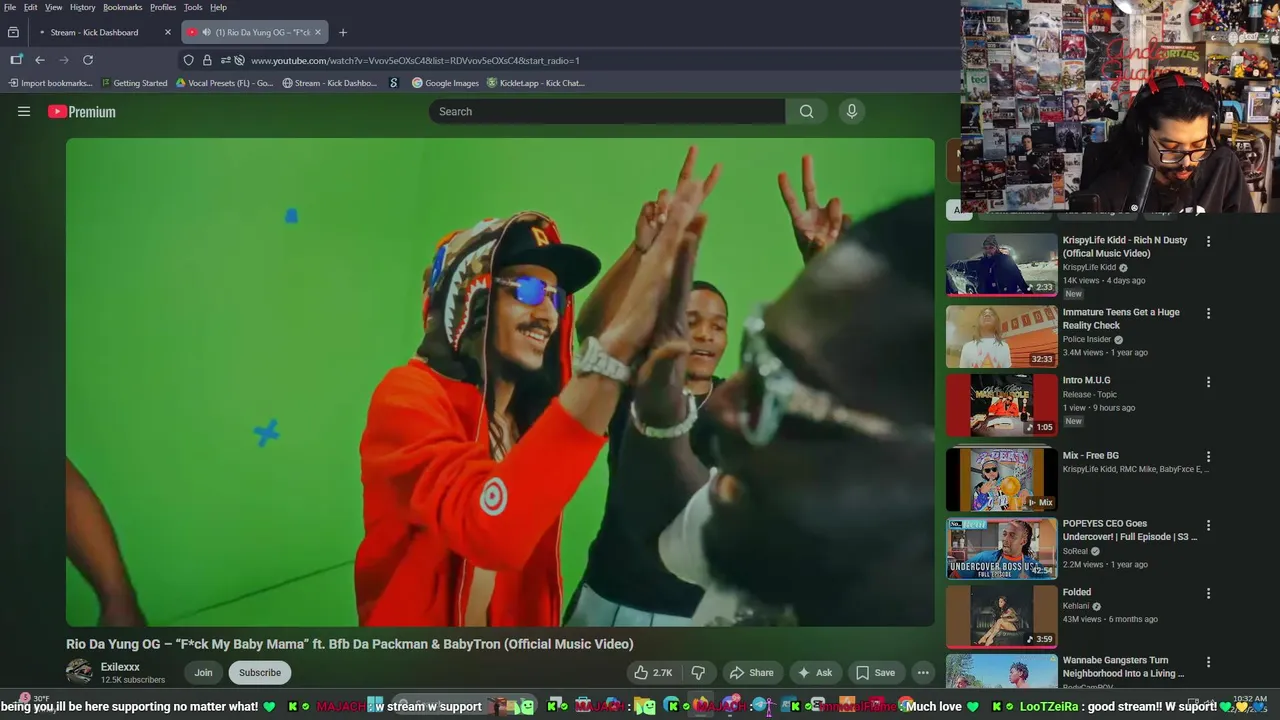Open the File menu
The height and width of the screenshot is (720, 1280).
[x=10, y=7]
